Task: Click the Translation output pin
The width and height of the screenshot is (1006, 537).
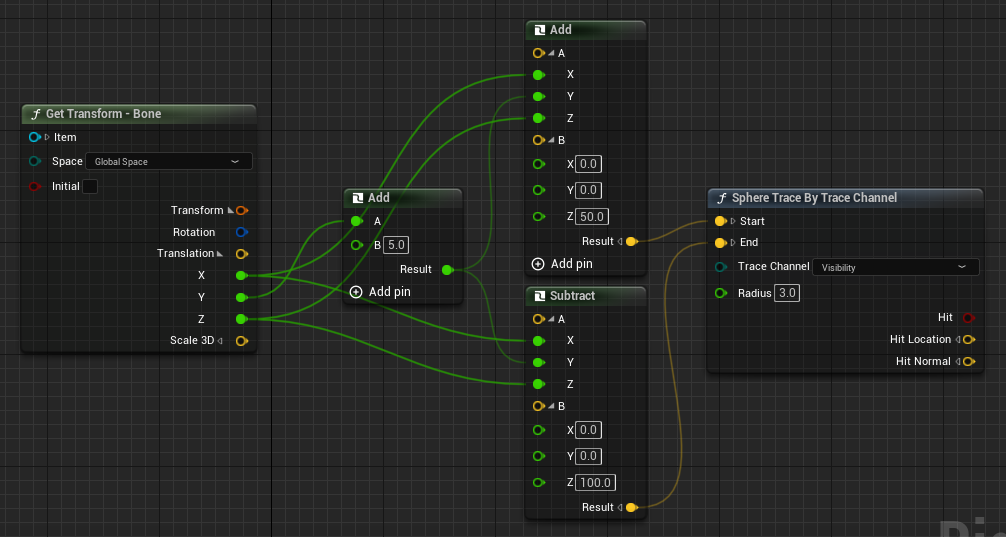Action: [242, 254]
